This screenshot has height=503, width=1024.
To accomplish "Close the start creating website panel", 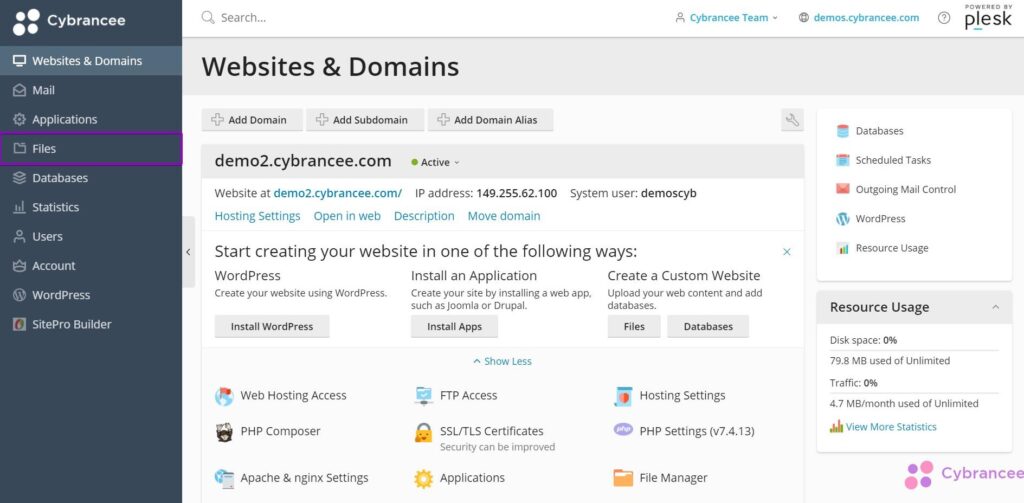I will (787, 252).
